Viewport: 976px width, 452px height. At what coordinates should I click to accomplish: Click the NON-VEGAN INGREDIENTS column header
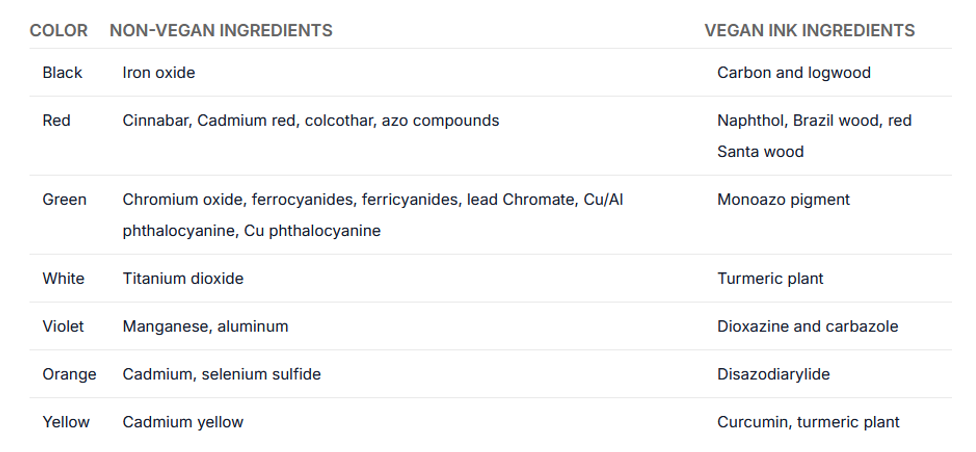tap(221, 30)
